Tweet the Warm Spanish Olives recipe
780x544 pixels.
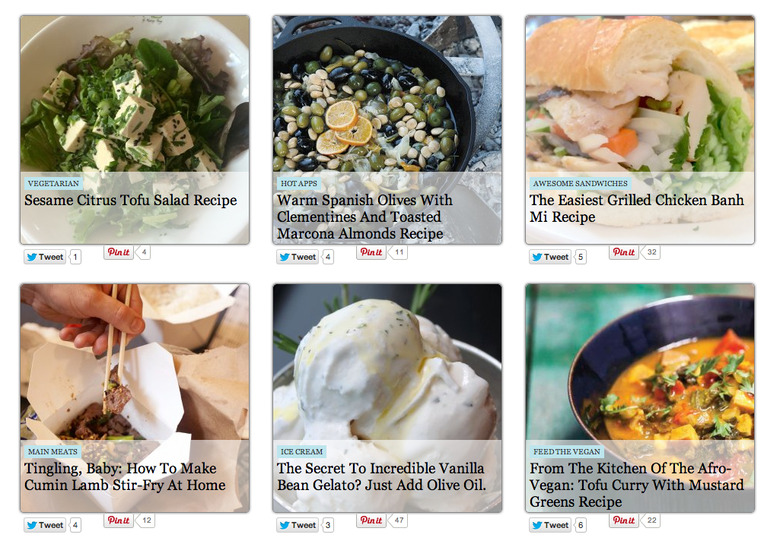297,257
